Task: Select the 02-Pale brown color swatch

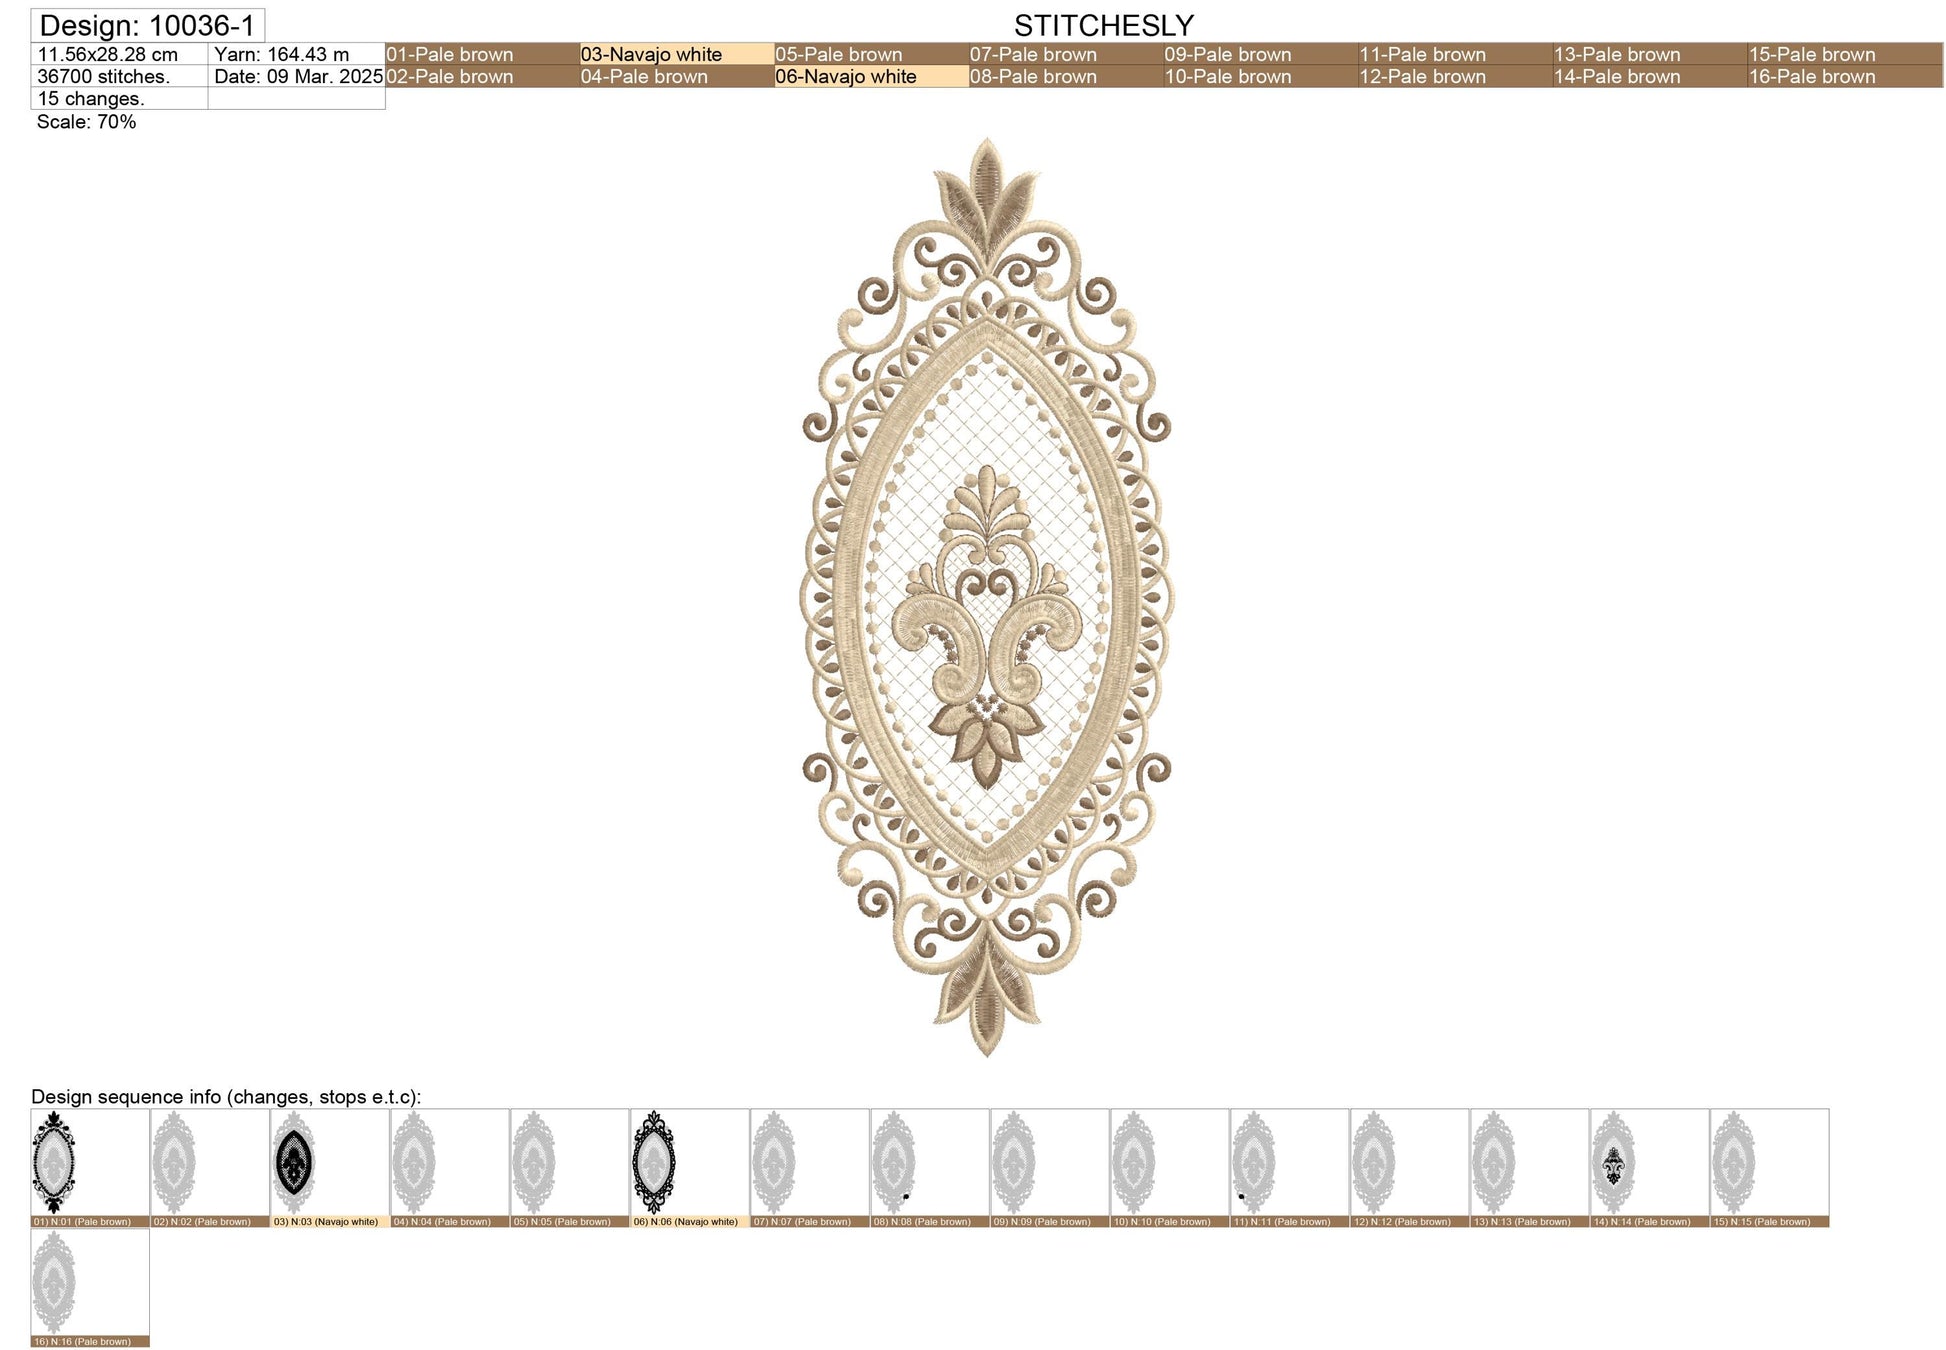Action: pyautogui.click(x=482, y=76)
